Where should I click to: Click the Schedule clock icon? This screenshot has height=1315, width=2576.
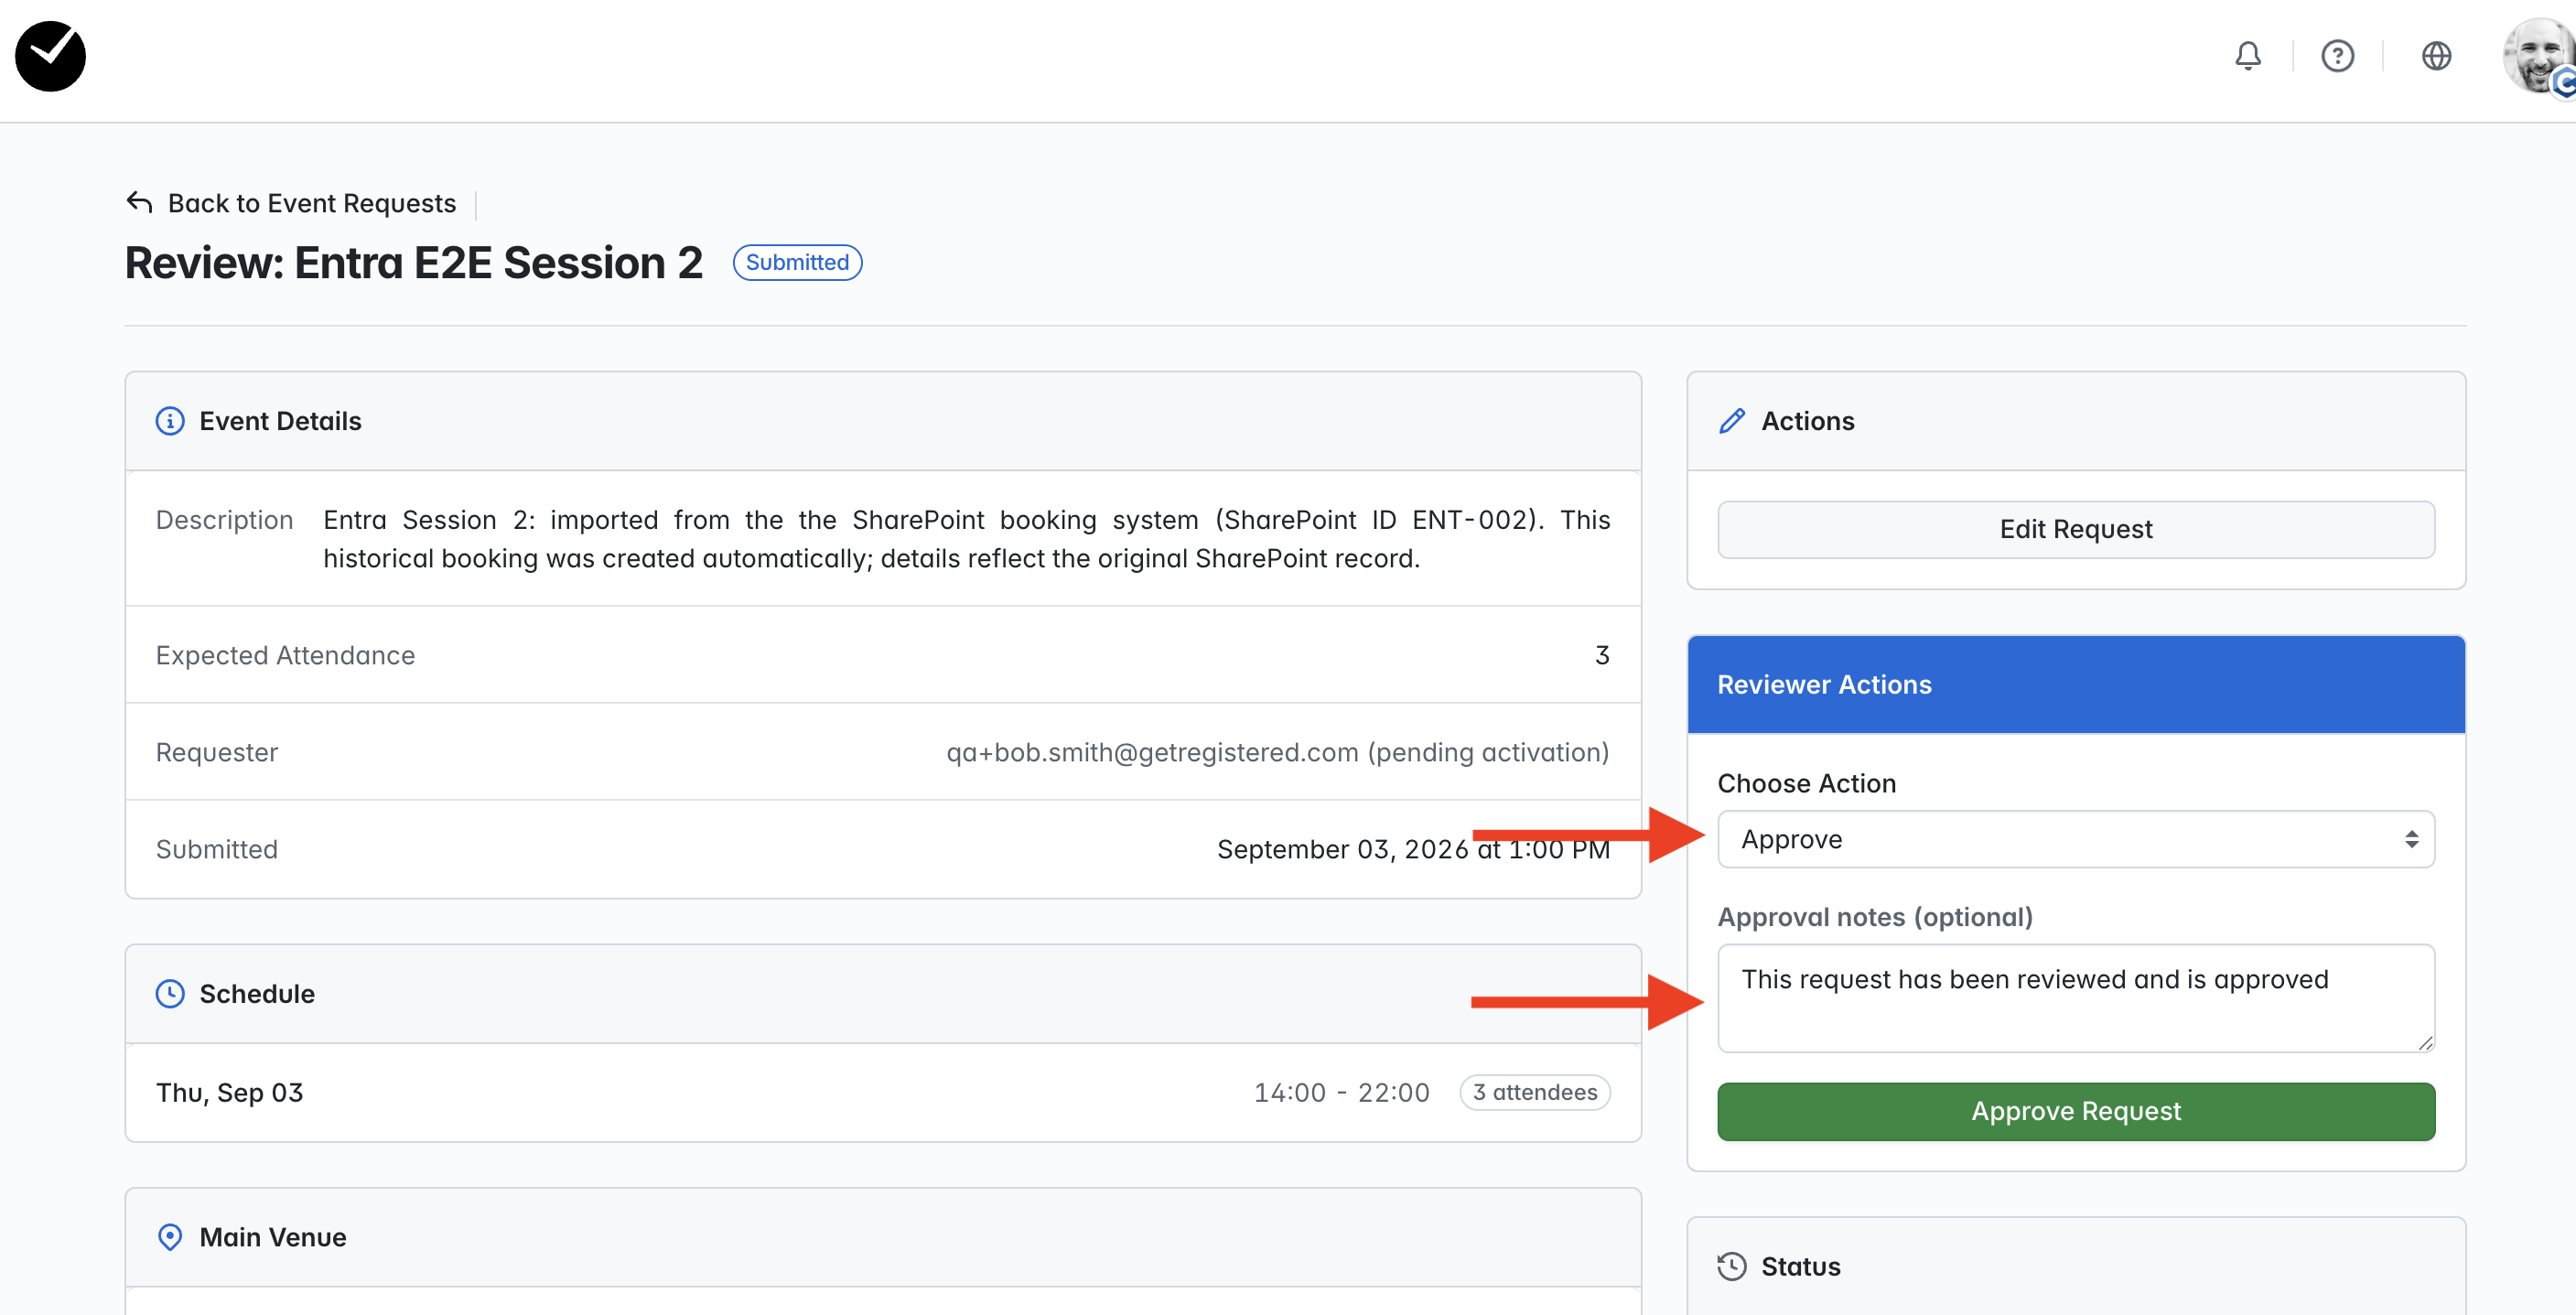(x=170, y=994)
